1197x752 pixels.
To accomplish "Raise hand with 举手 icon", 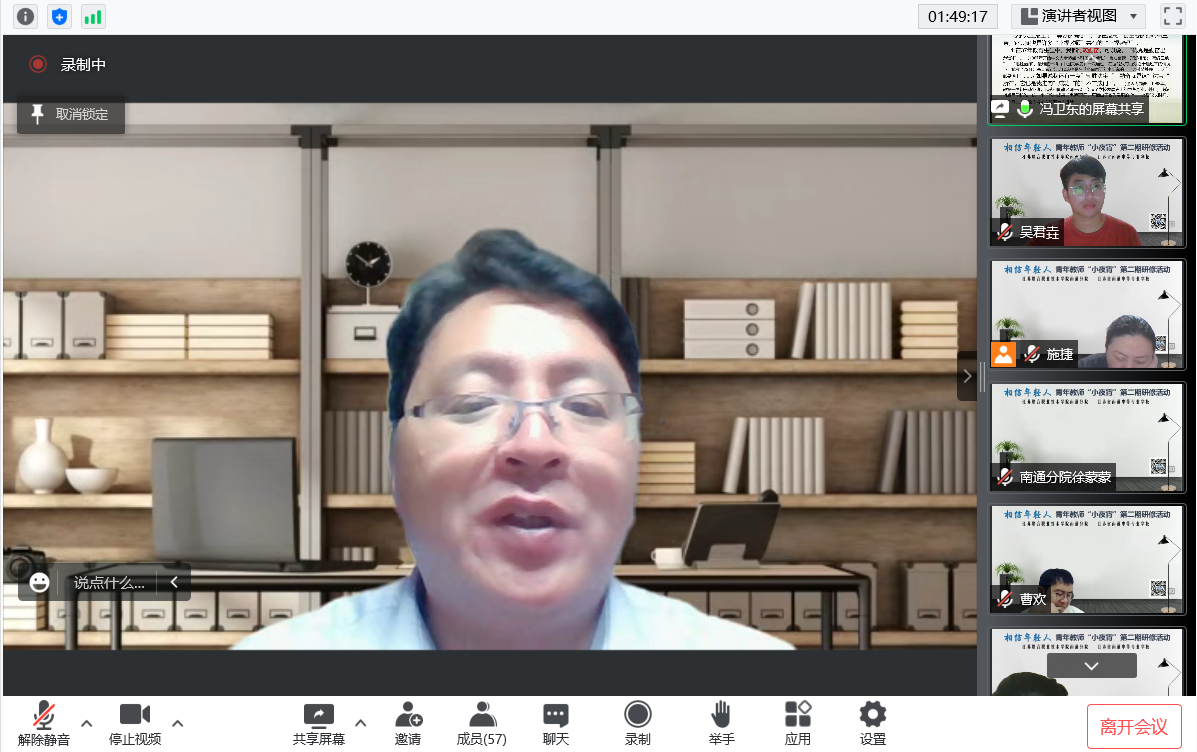I will (721, 723).
